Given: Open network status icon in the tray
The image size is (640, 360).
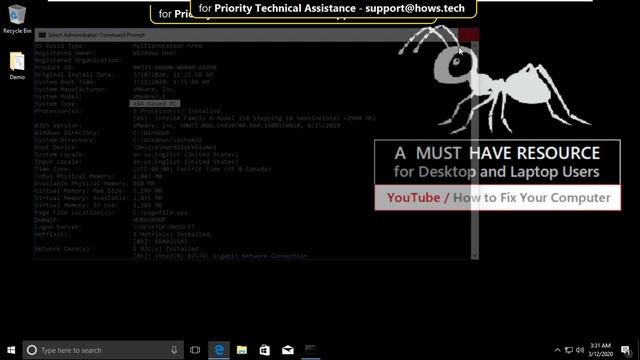Looking at the screenshot, I should pos(569,350).
